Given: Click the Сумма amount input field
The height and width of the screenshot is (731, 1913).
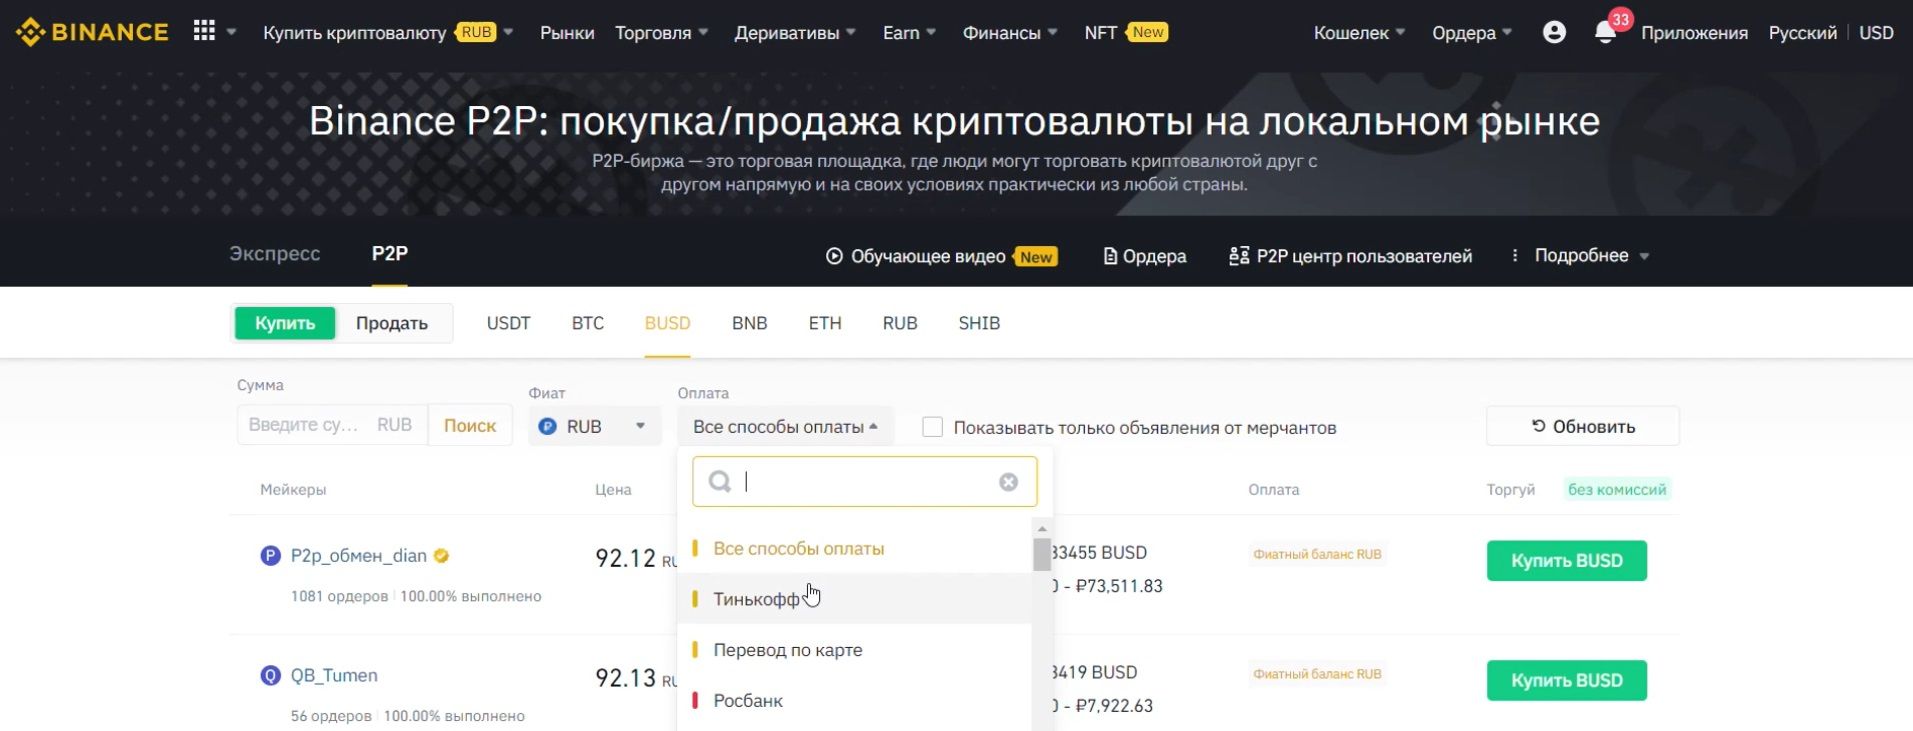Looking at the screenshot, I should coord(332,425).
